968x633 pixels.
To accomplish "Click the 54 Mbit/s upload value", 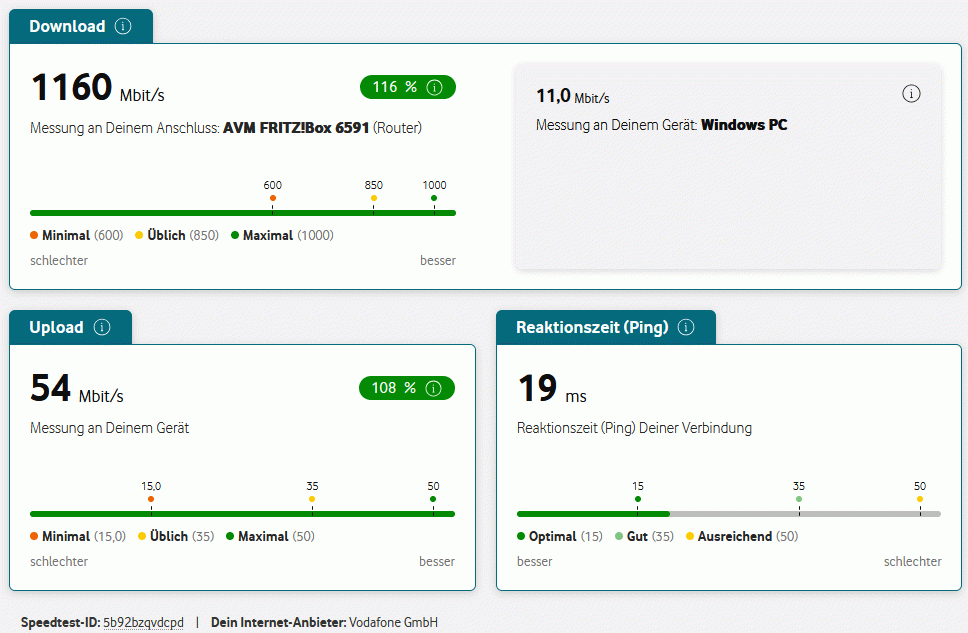I will point(77,388).
